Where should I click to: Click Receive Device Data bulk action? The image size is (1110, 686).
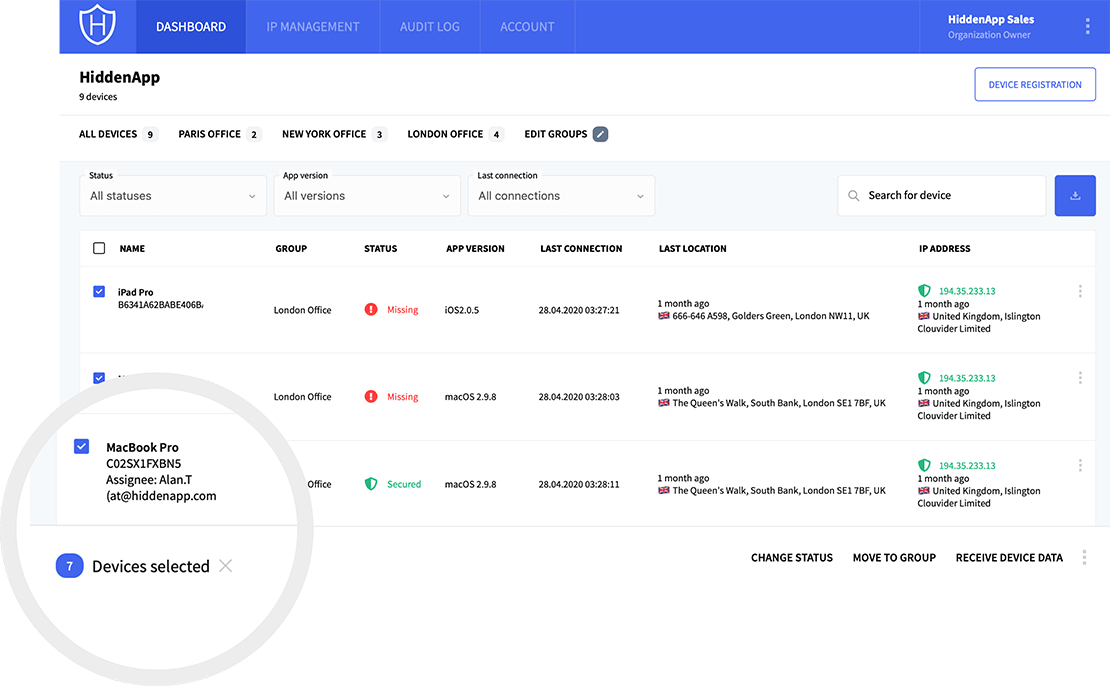pos(1009,558)
